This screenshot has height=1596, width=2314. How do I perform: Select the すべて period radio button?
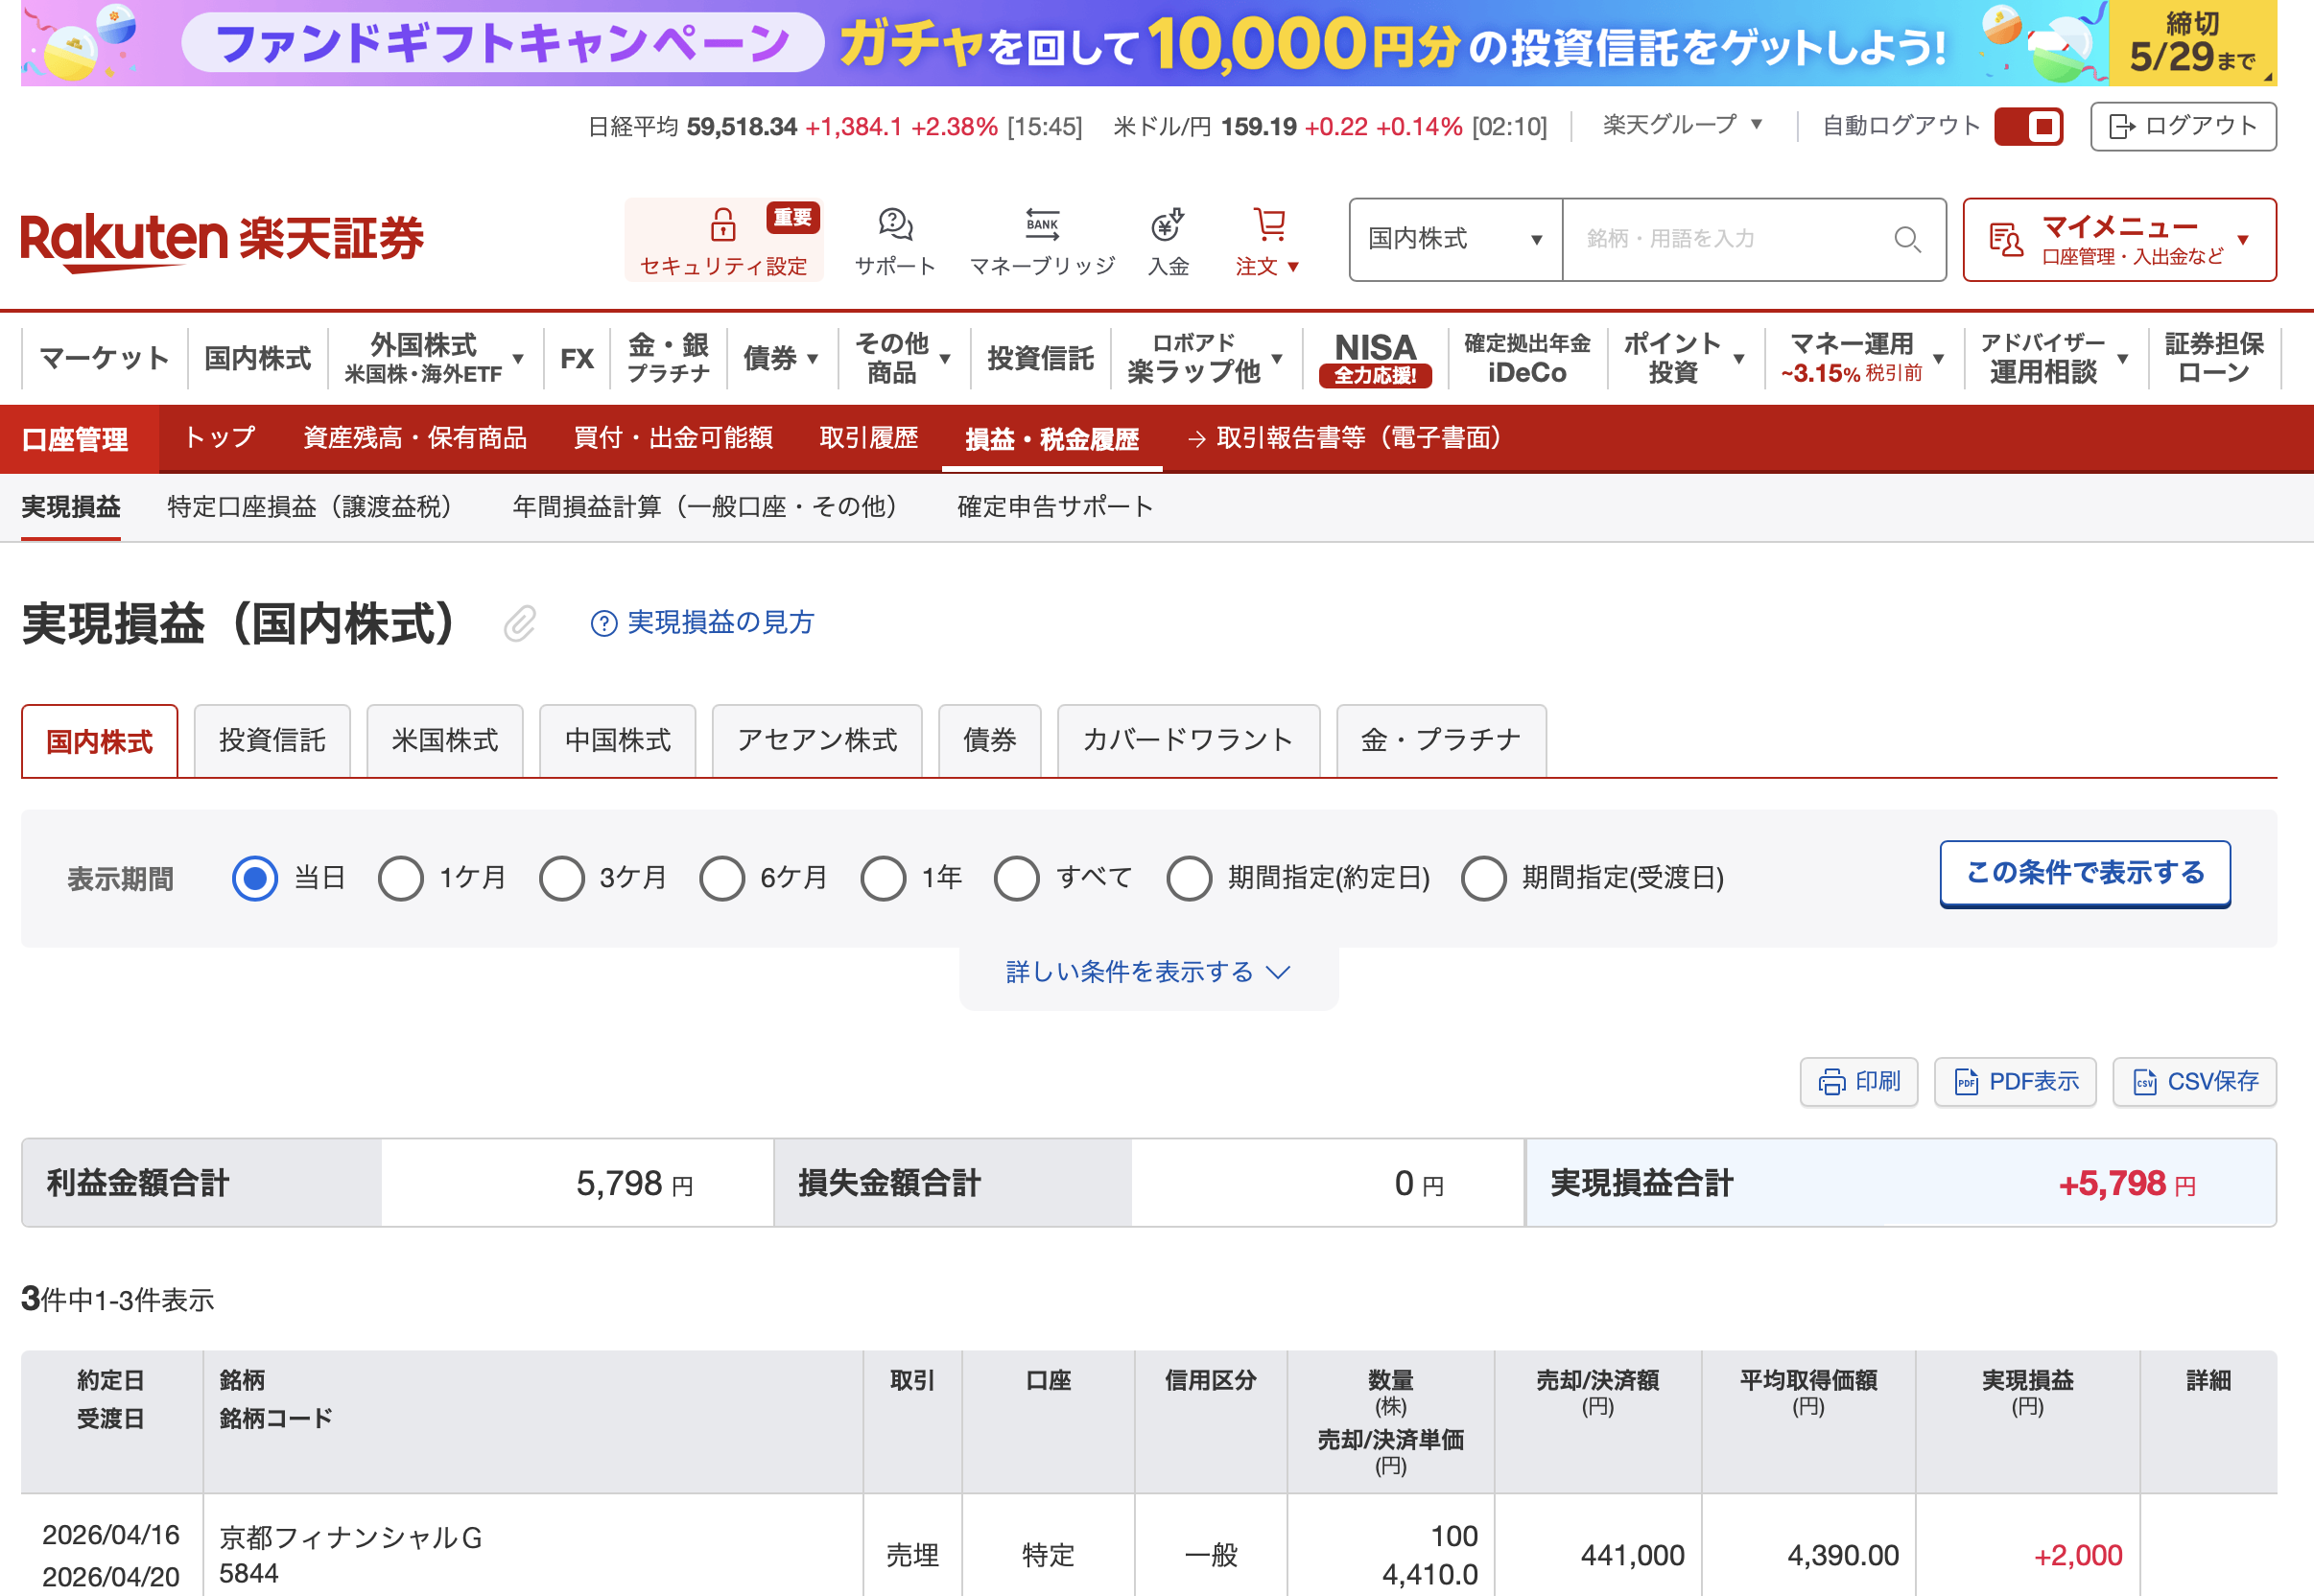(1017, 878)
